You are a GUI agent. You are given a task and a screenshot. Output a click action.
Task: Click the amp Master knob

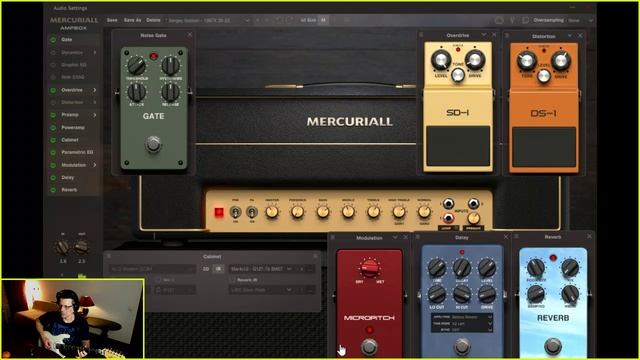272,212
